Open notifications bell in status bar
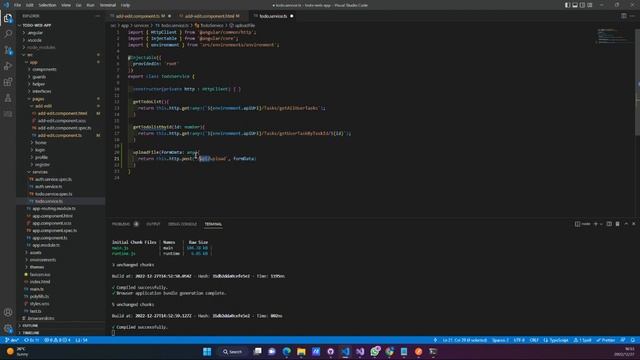 click(x=633, y=340)
